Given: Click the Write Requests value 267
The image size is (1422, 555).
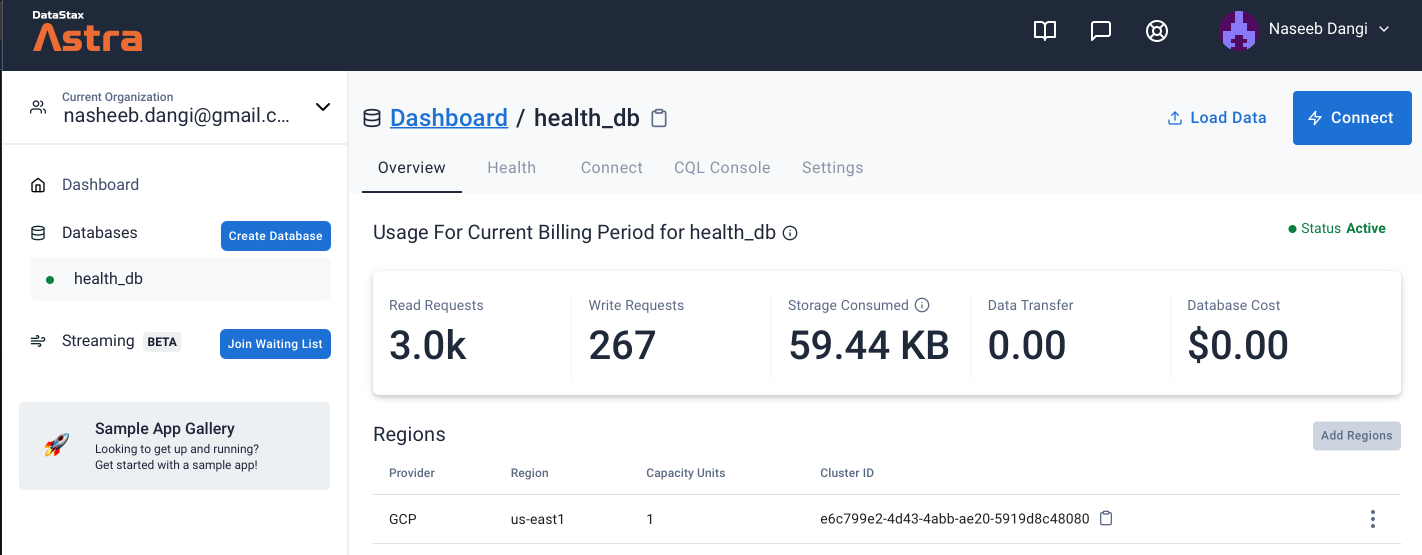Looking at the screenshot, I should point(622,345).
